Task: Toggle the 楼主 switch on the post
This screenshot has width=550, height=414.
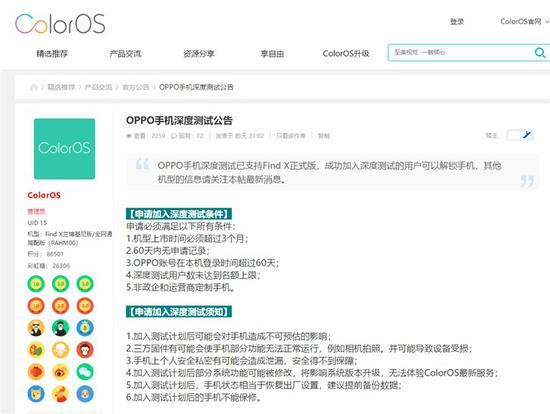Action: (x=520, y=135)
